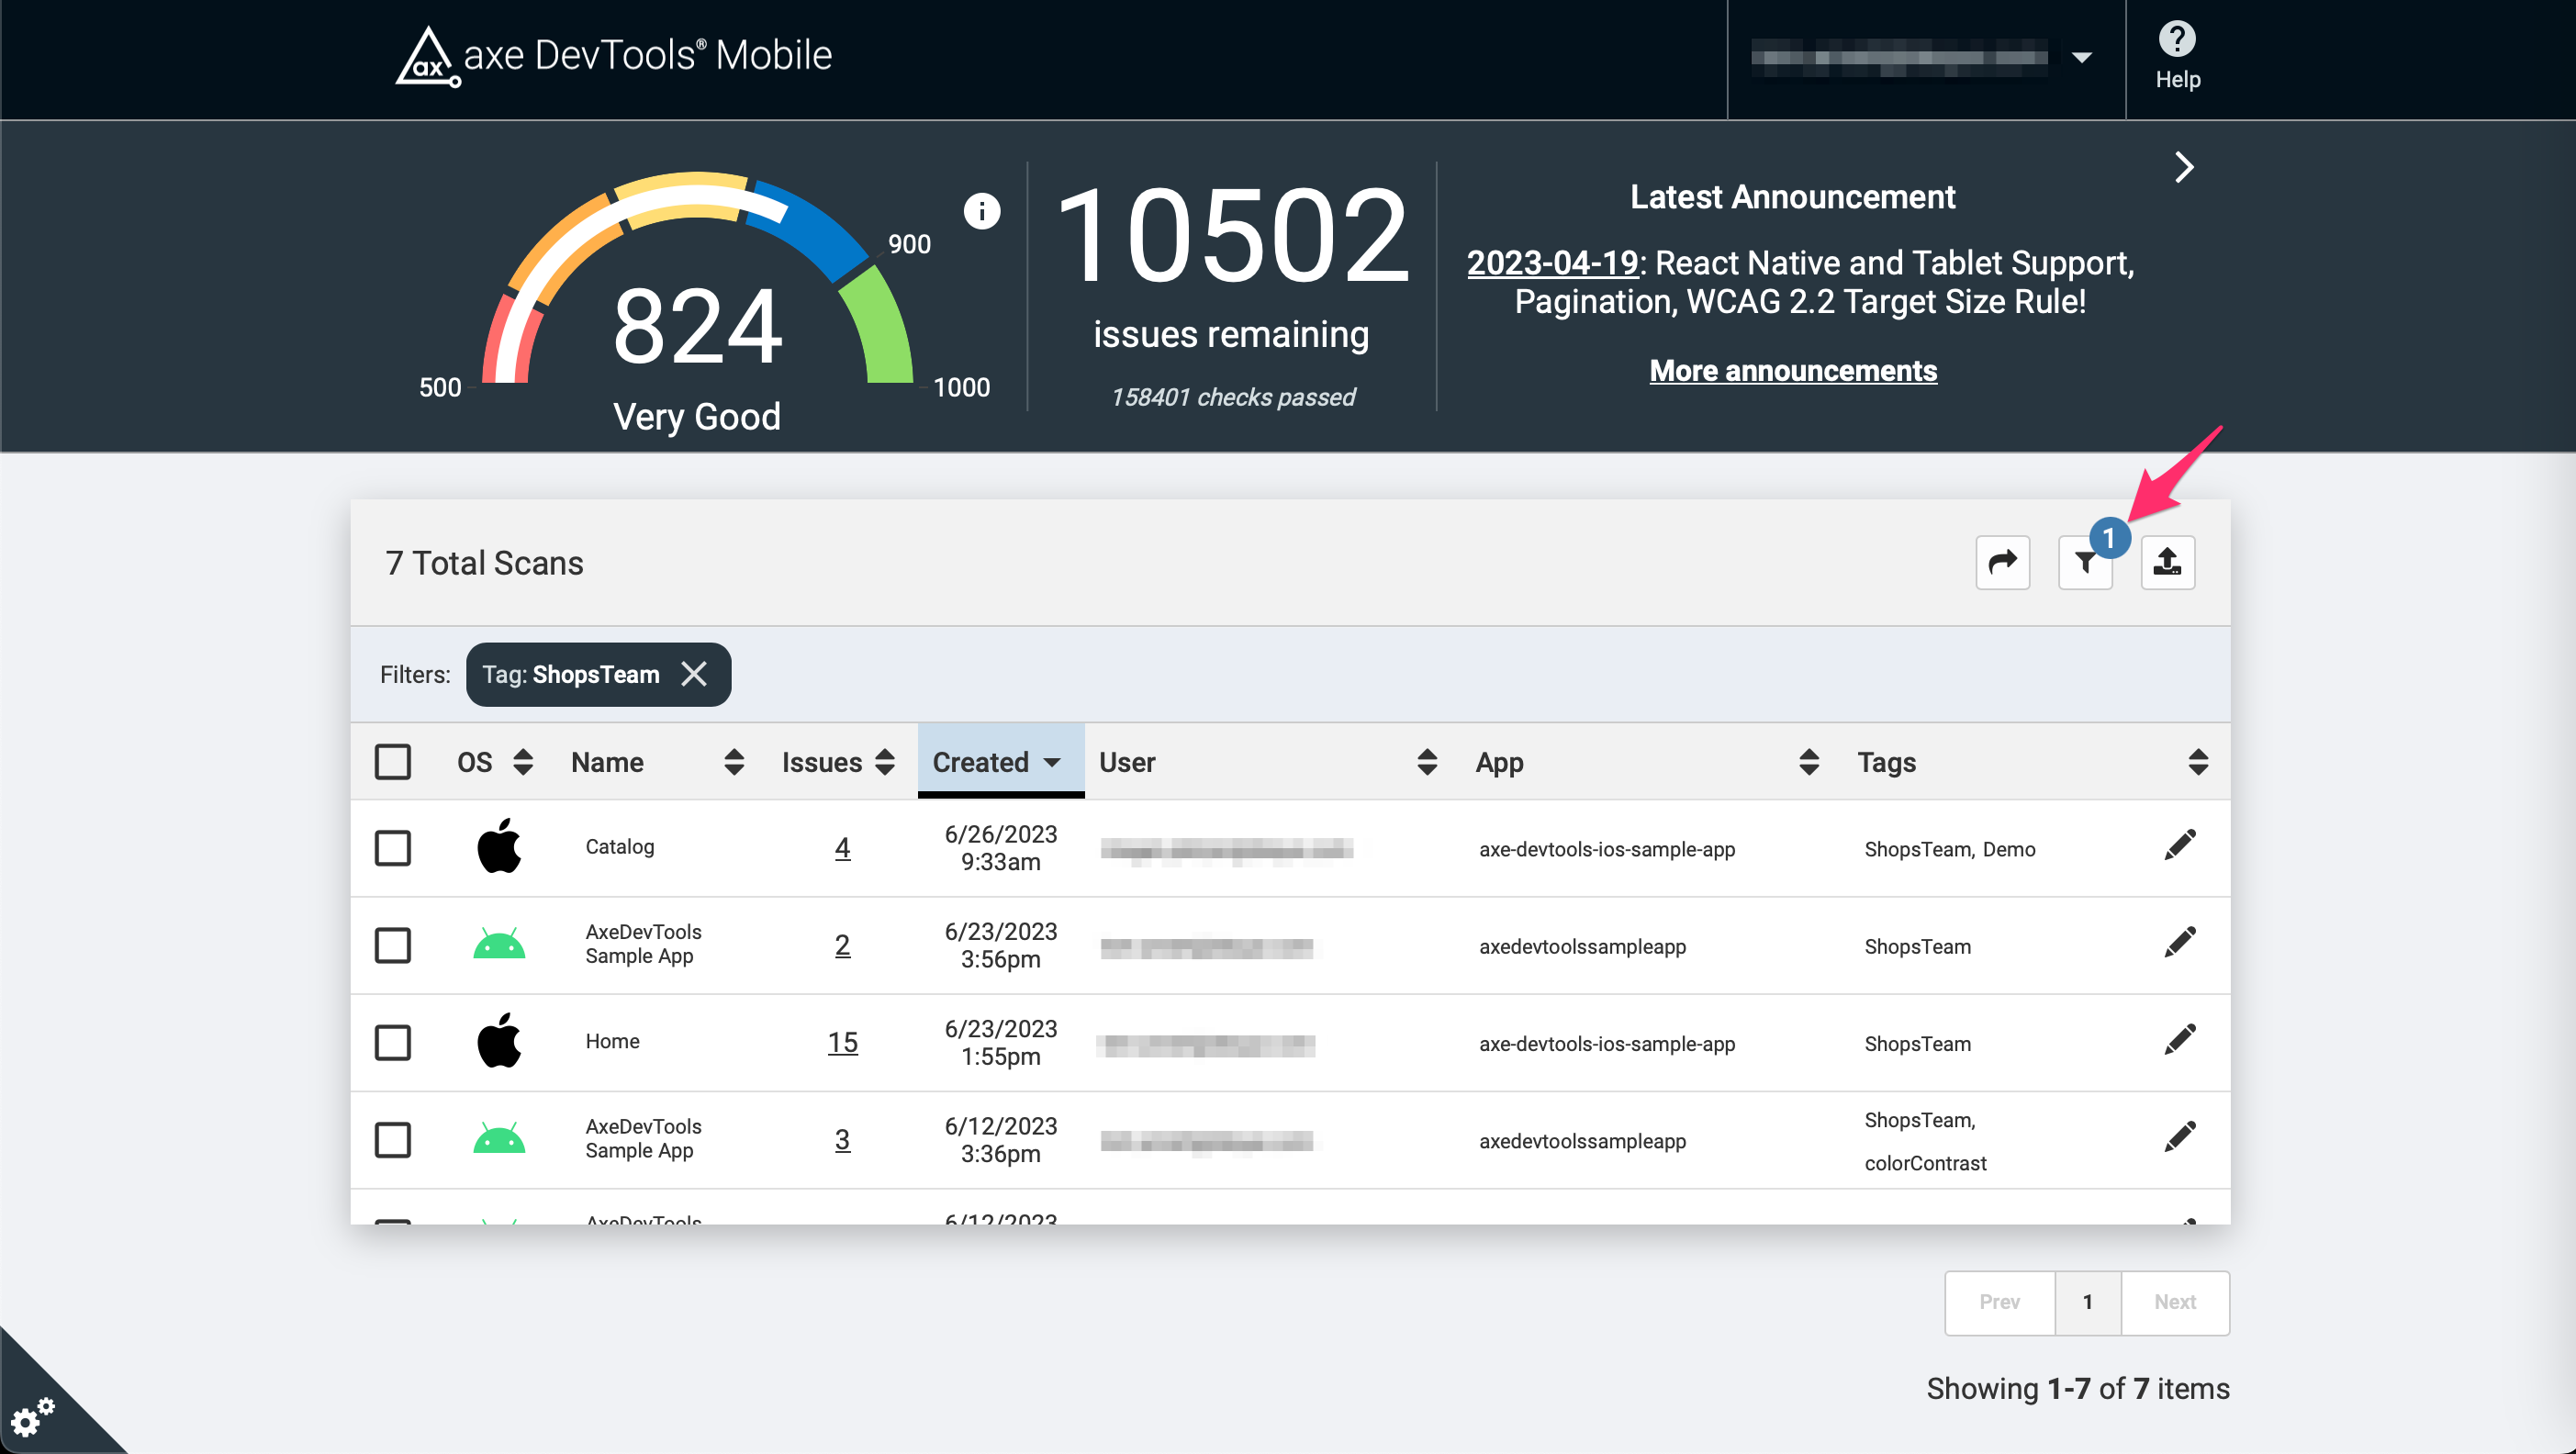This screenshot has height=1454, width=2576.
Task: Select the checkbox for the Catalog scan
Action: 393,848
